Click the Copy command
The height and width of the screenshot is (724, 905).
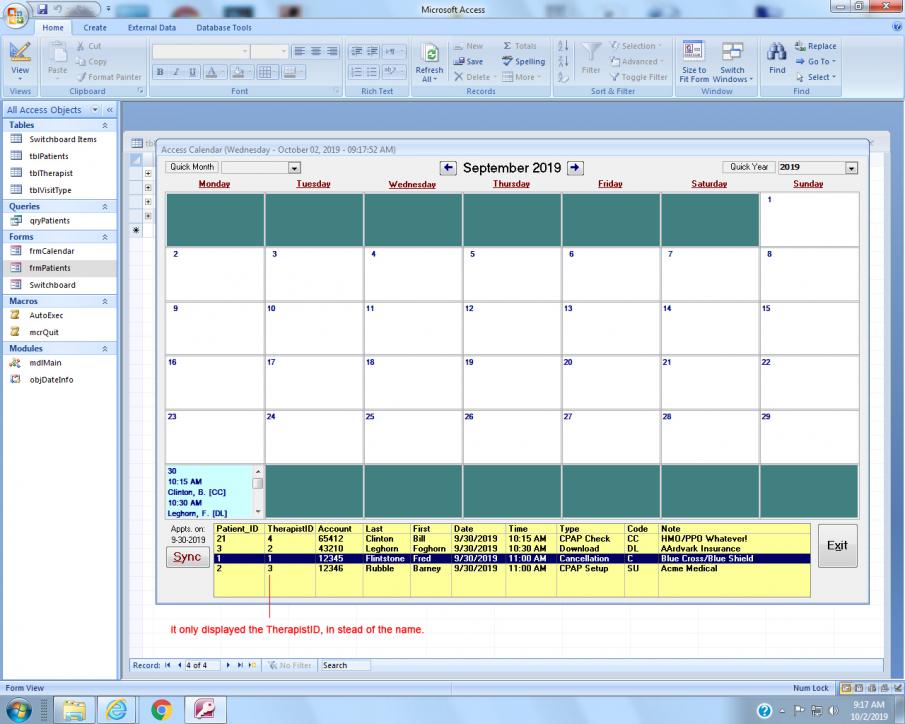pyautogui.click(x=91, y=61)
